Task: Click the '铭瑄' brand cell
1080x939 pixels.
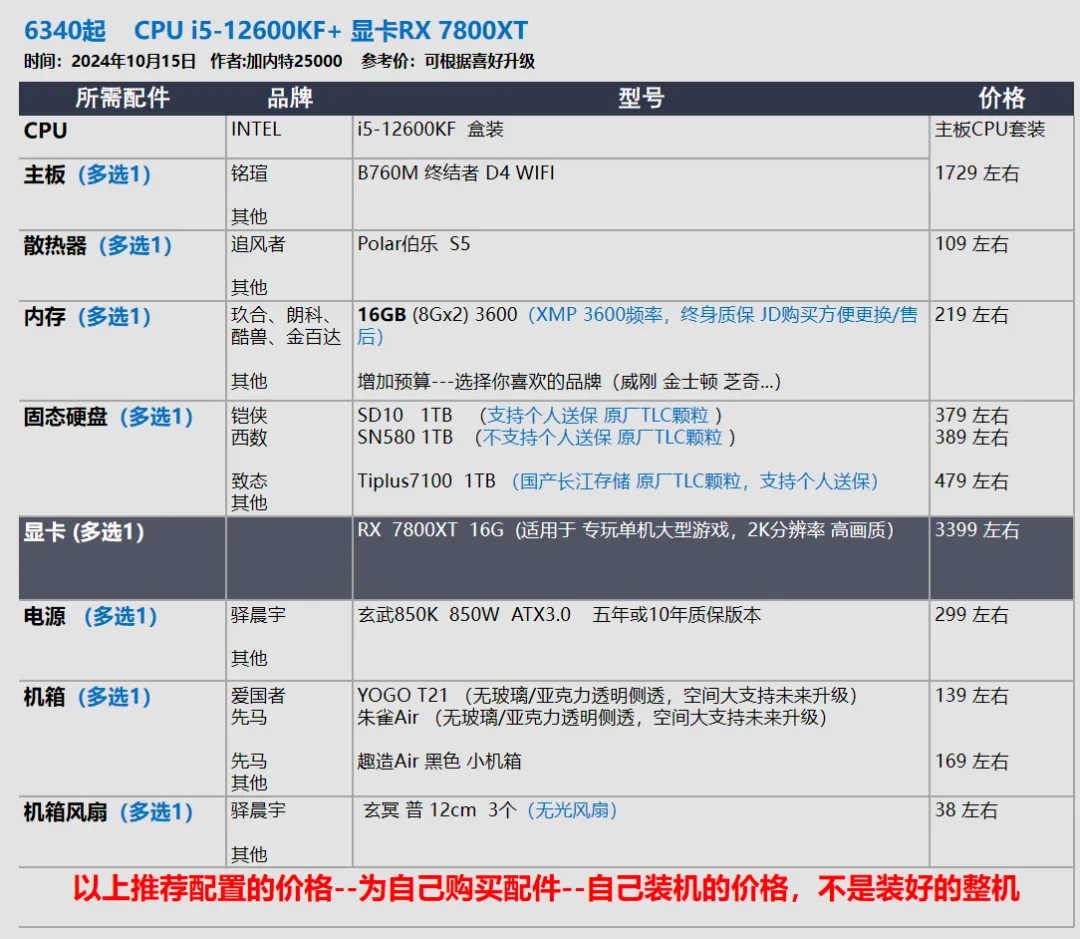Action: click(249, 173)
